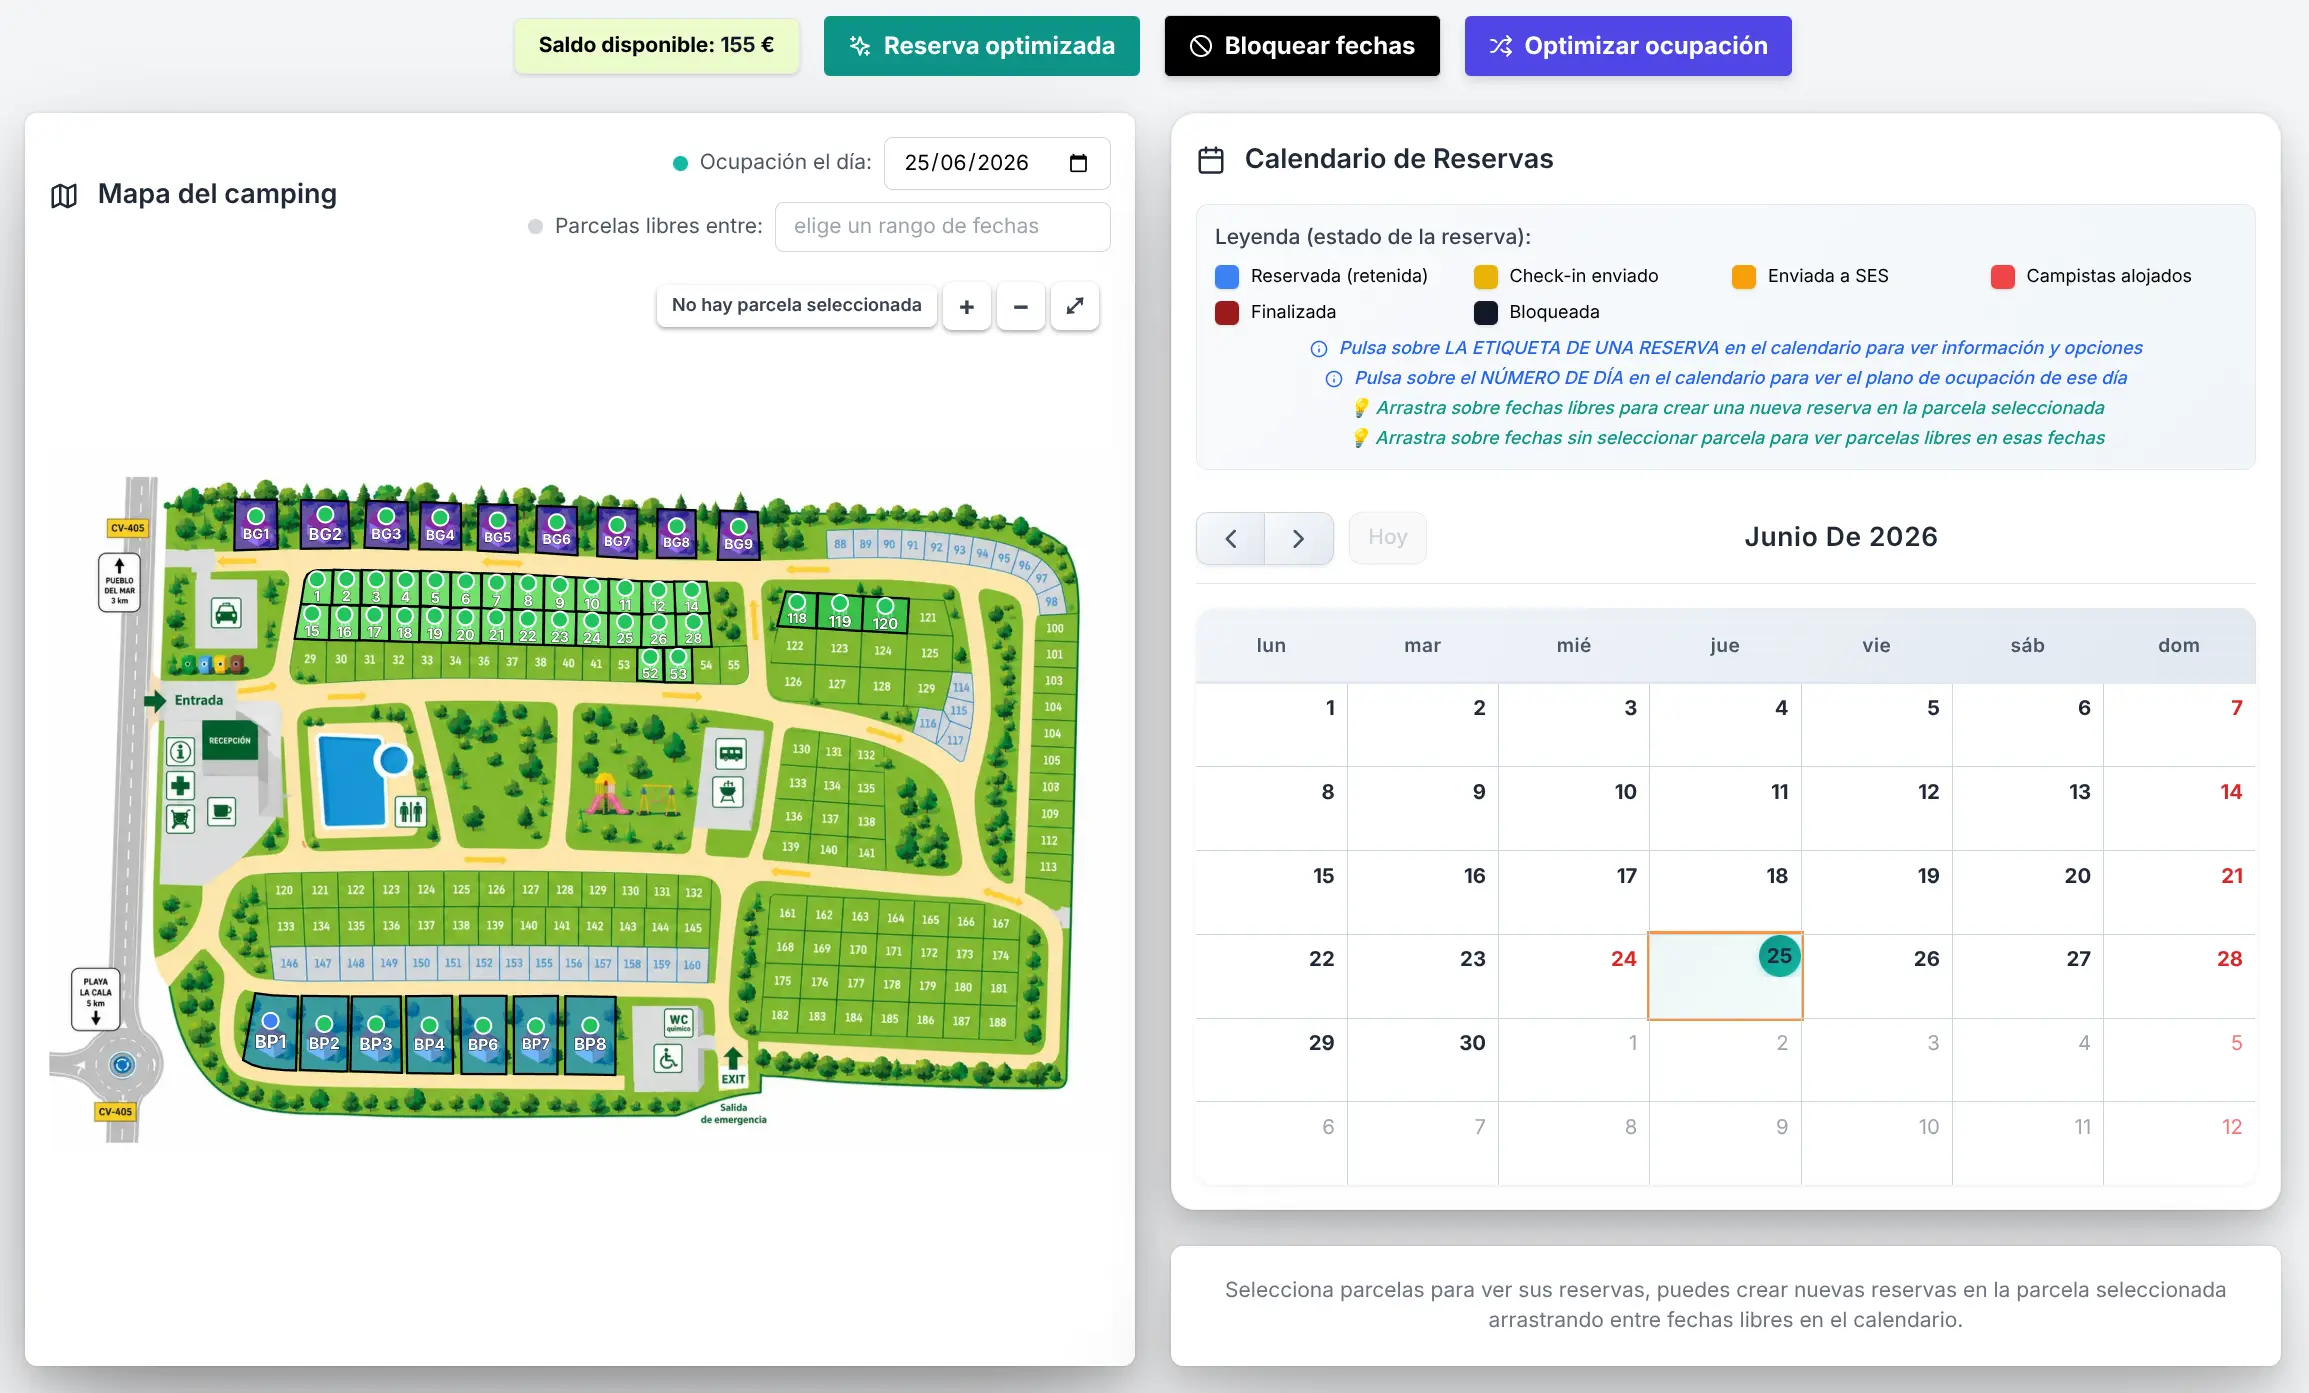
Task: Click the Calendario de Reservas calendar icon
Action: pyautogui.click(x=1210, y=160)
